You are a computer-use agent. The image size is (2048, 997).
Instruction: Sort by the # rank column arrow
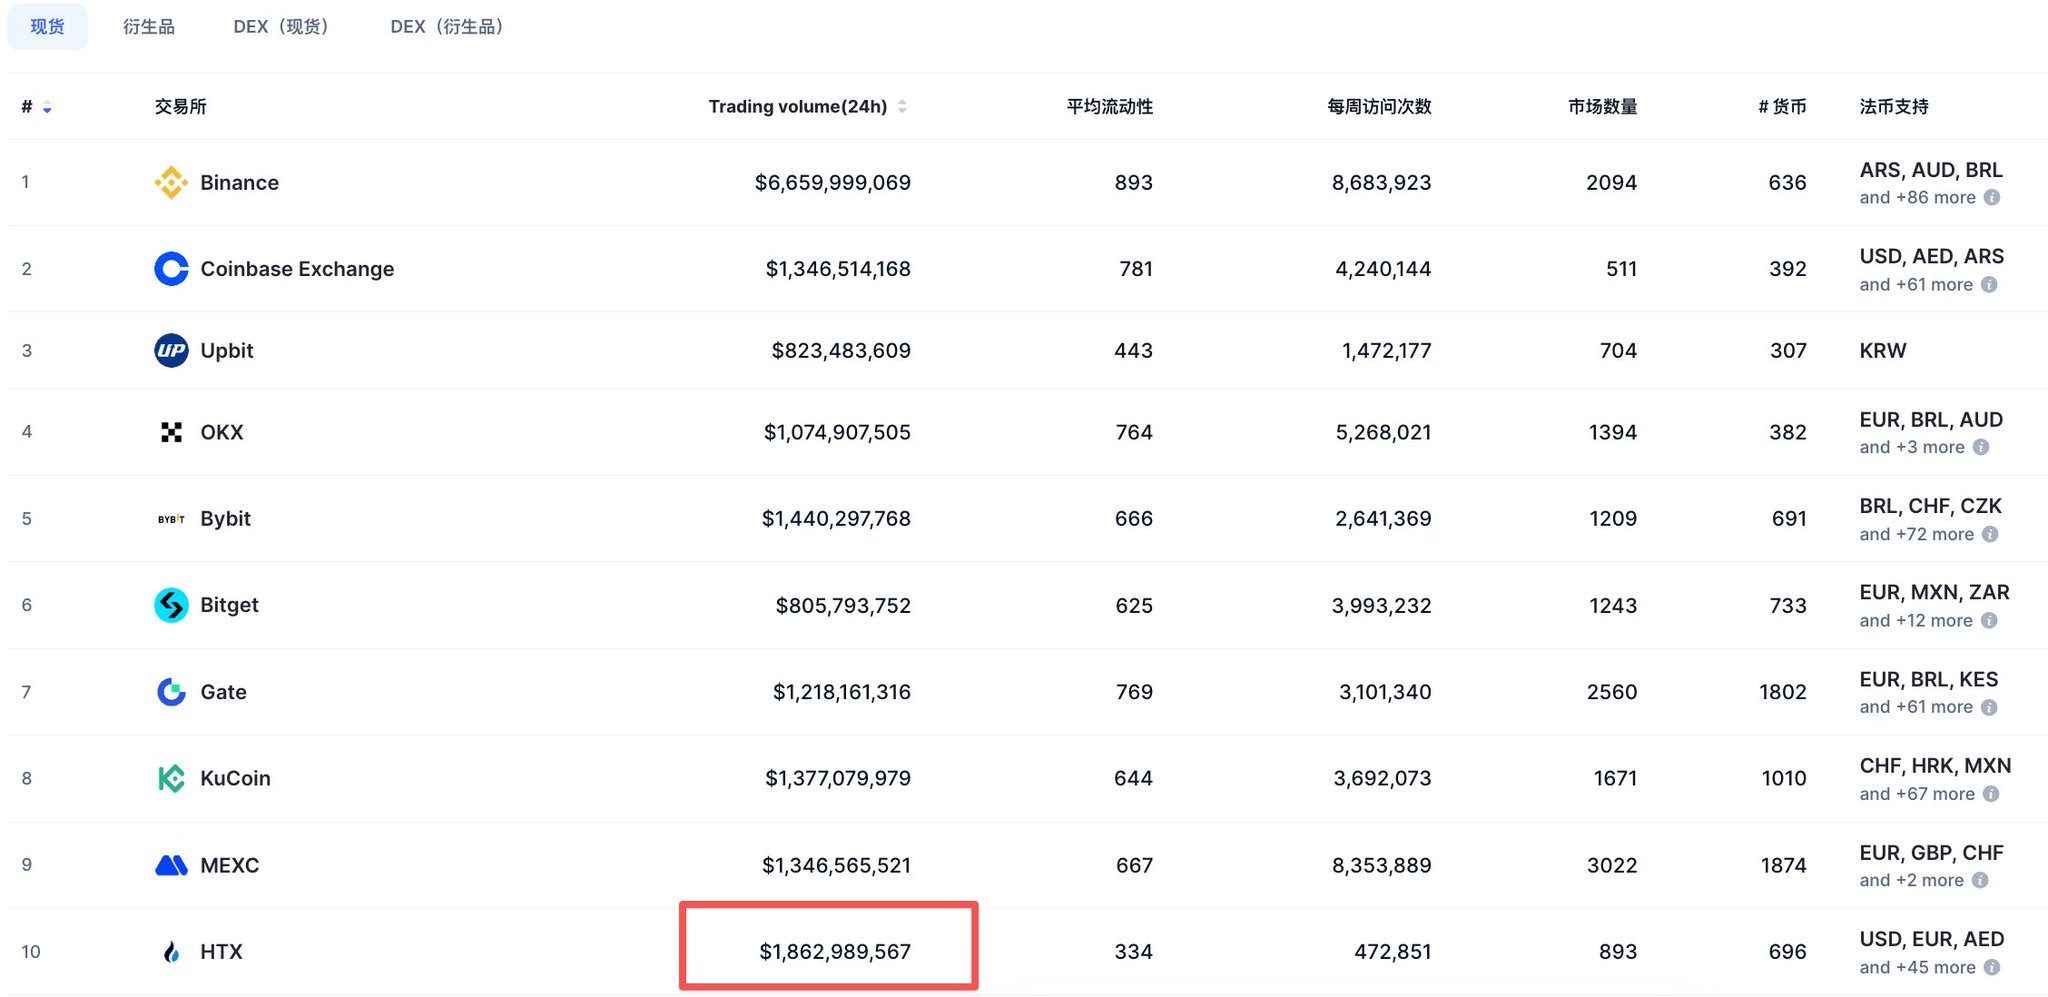[47, 107]
